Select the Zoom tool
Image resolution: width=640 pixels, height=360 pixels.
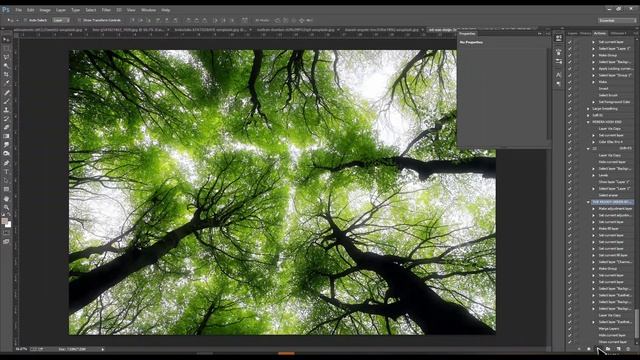6,207
